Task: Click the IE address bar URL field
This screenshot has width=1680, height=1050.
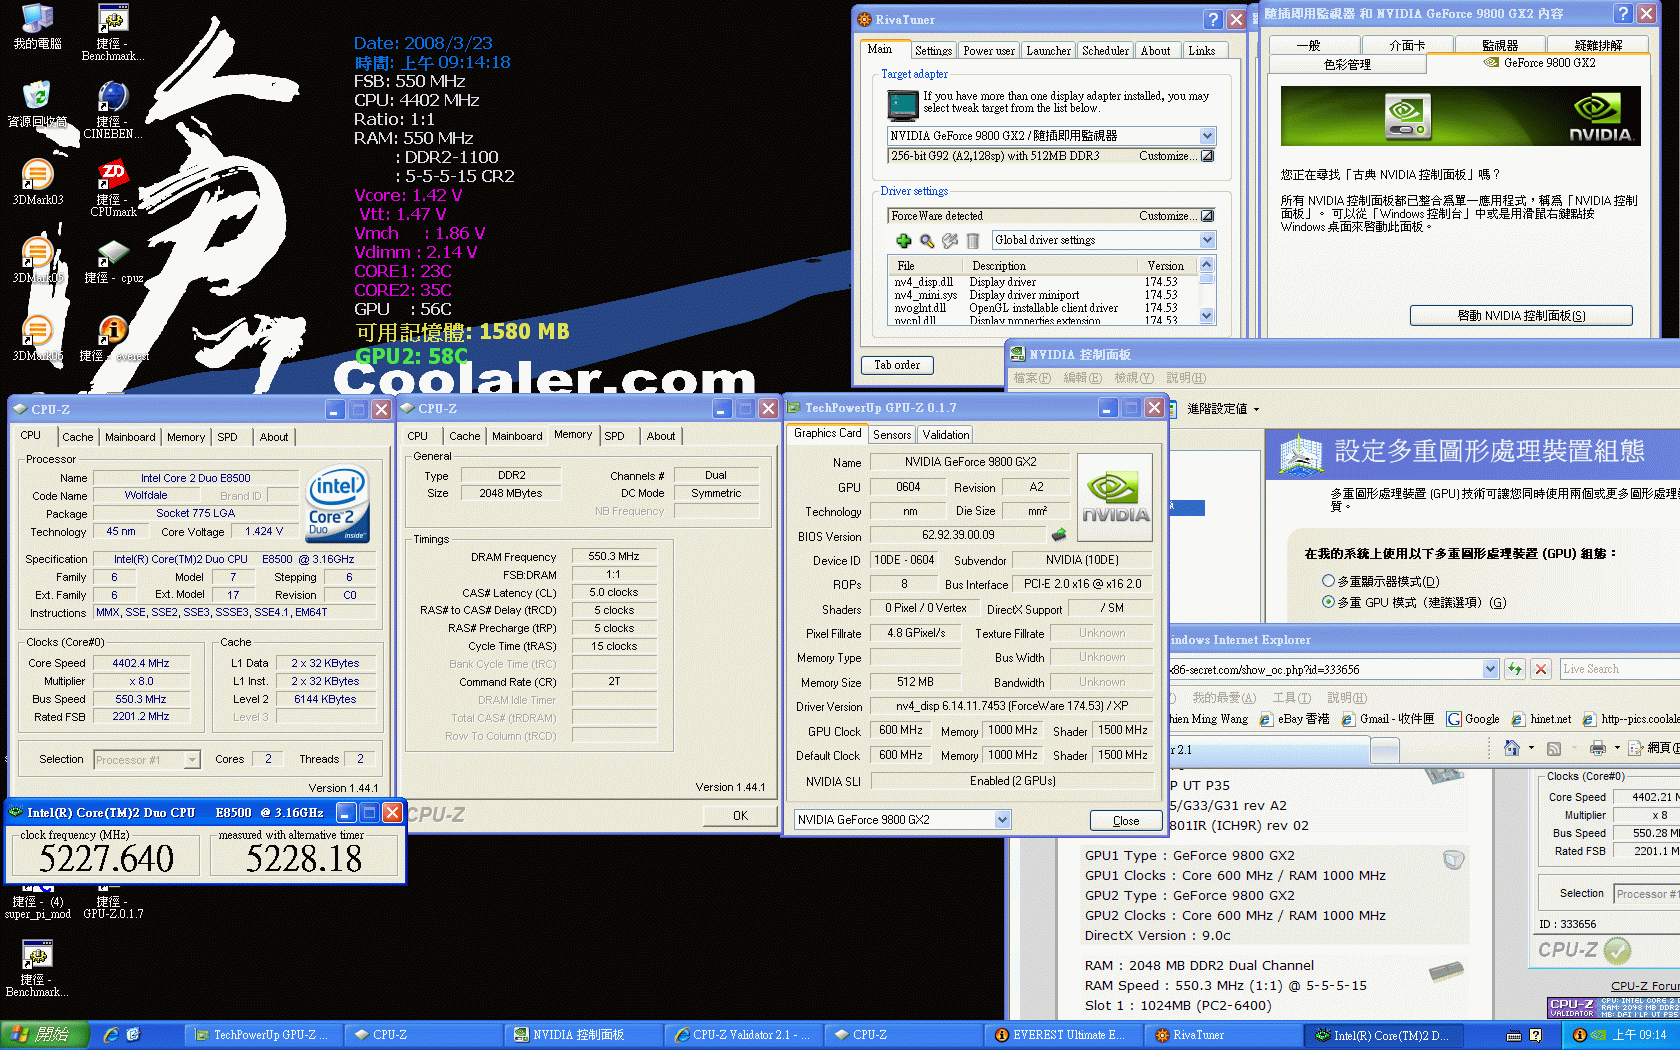Action: coord(1324,669)
